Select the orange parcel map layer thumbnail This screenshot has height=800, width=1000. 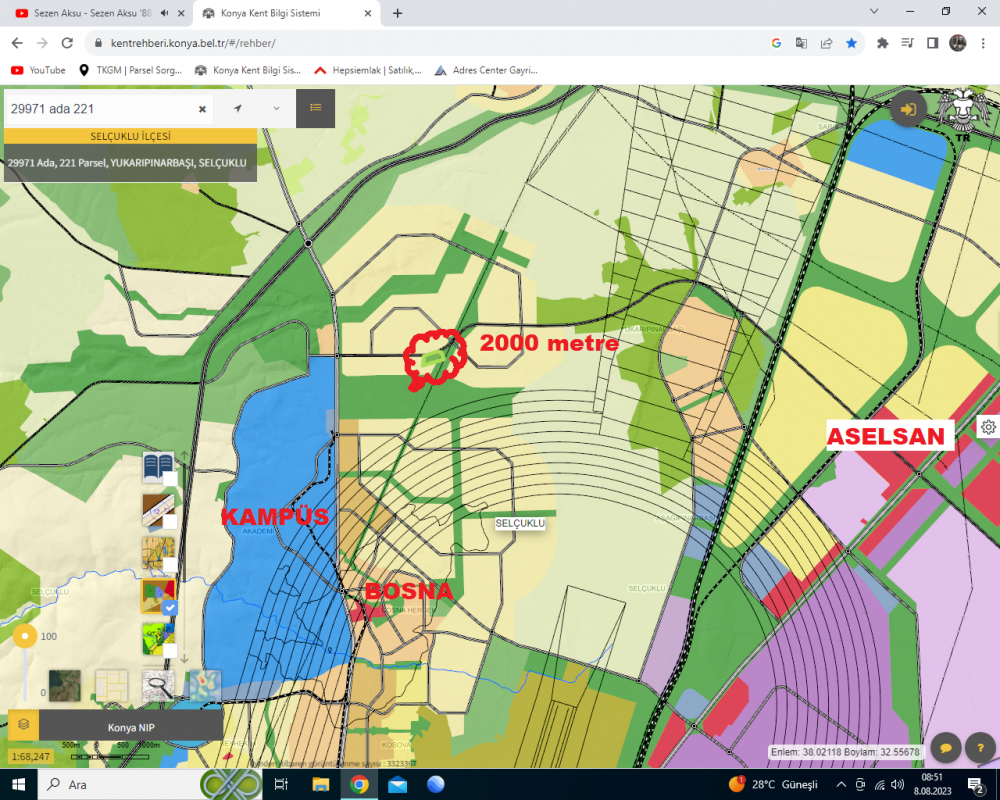click(158, 553)
